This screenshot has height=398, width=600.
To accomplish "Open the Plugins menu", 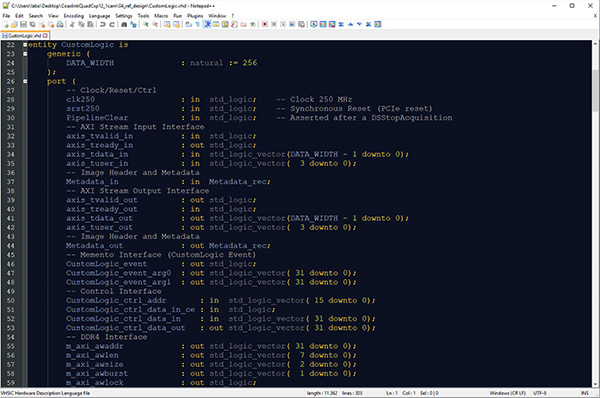I will click(x=195, y=16).
